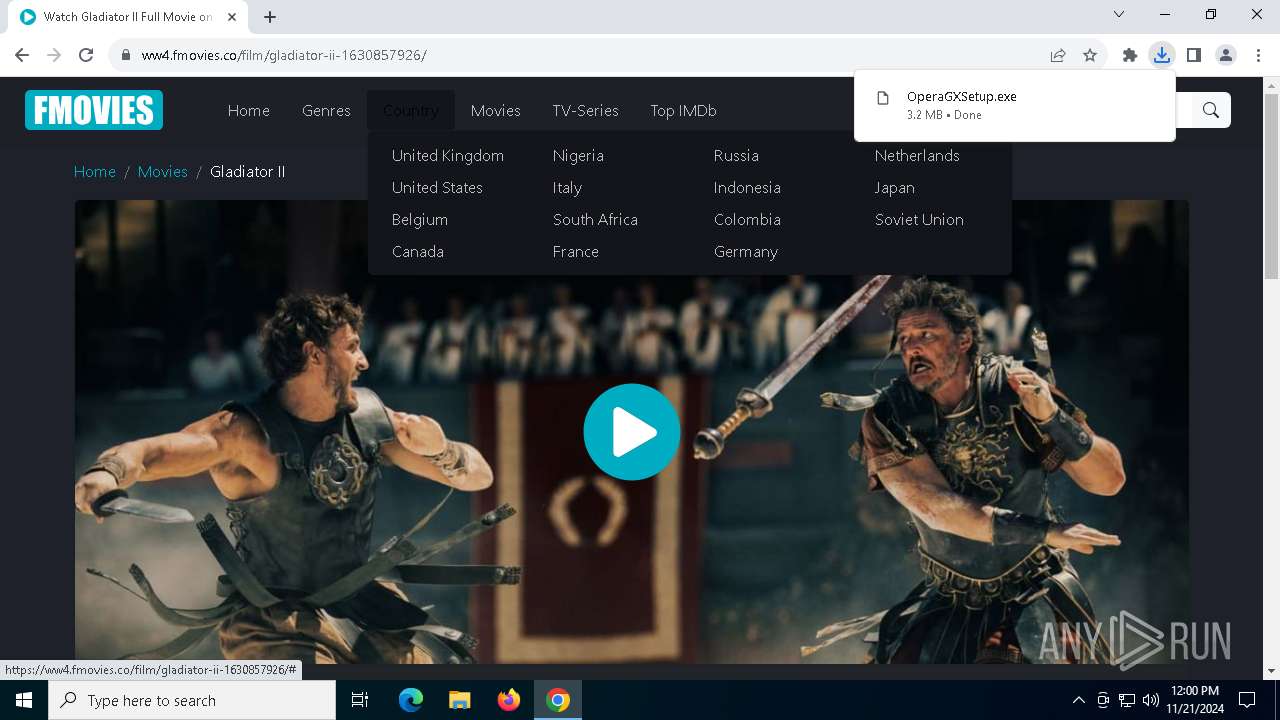1280x720 pixels.
Task: Launch Microsoft Edge from taskbar
Action: 411,700
